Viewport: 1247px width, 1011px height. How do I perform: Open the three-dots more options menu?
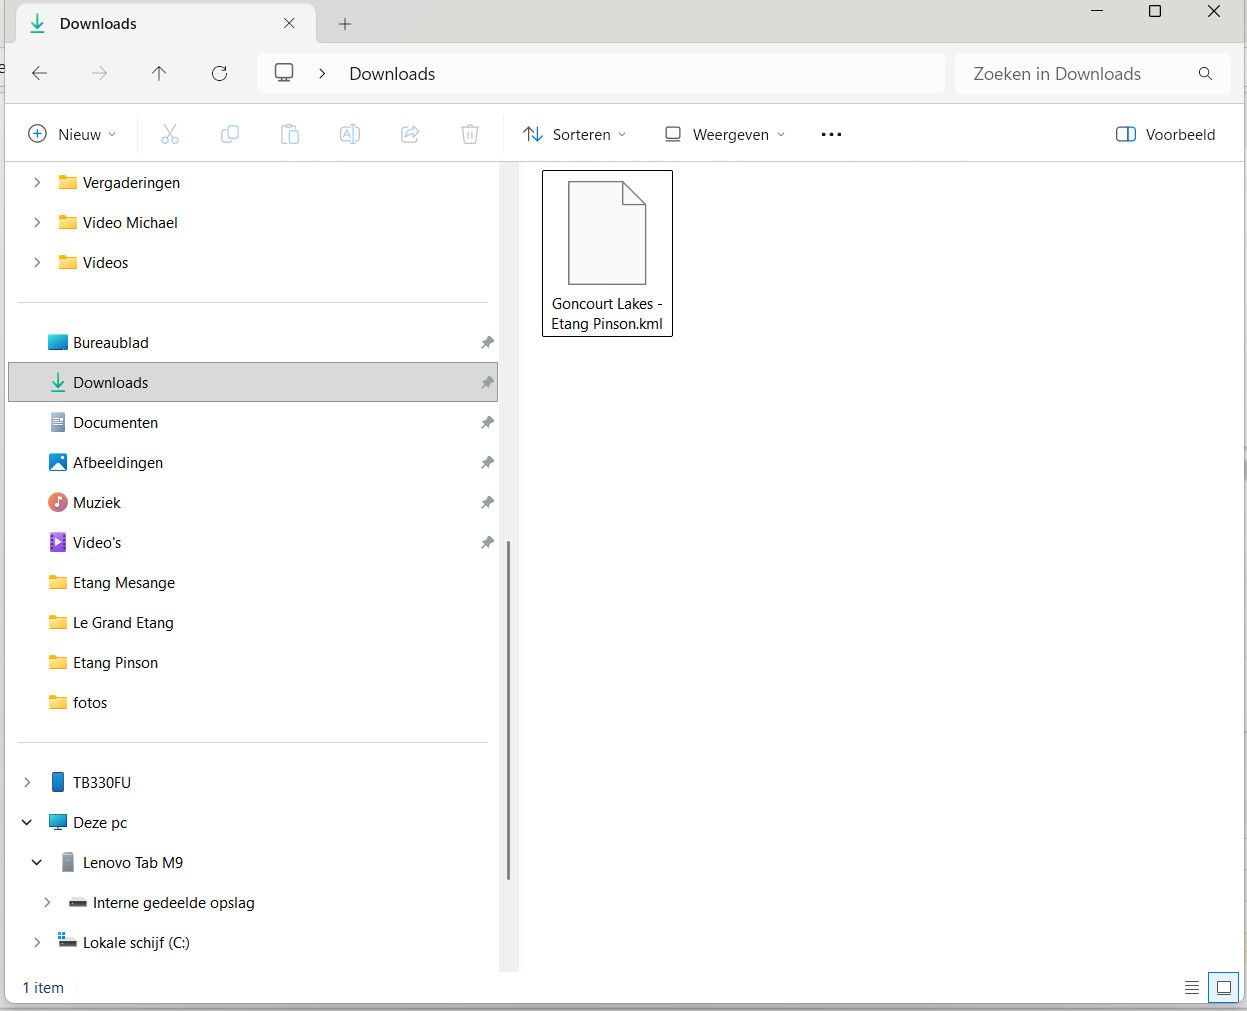pos(831,134)
